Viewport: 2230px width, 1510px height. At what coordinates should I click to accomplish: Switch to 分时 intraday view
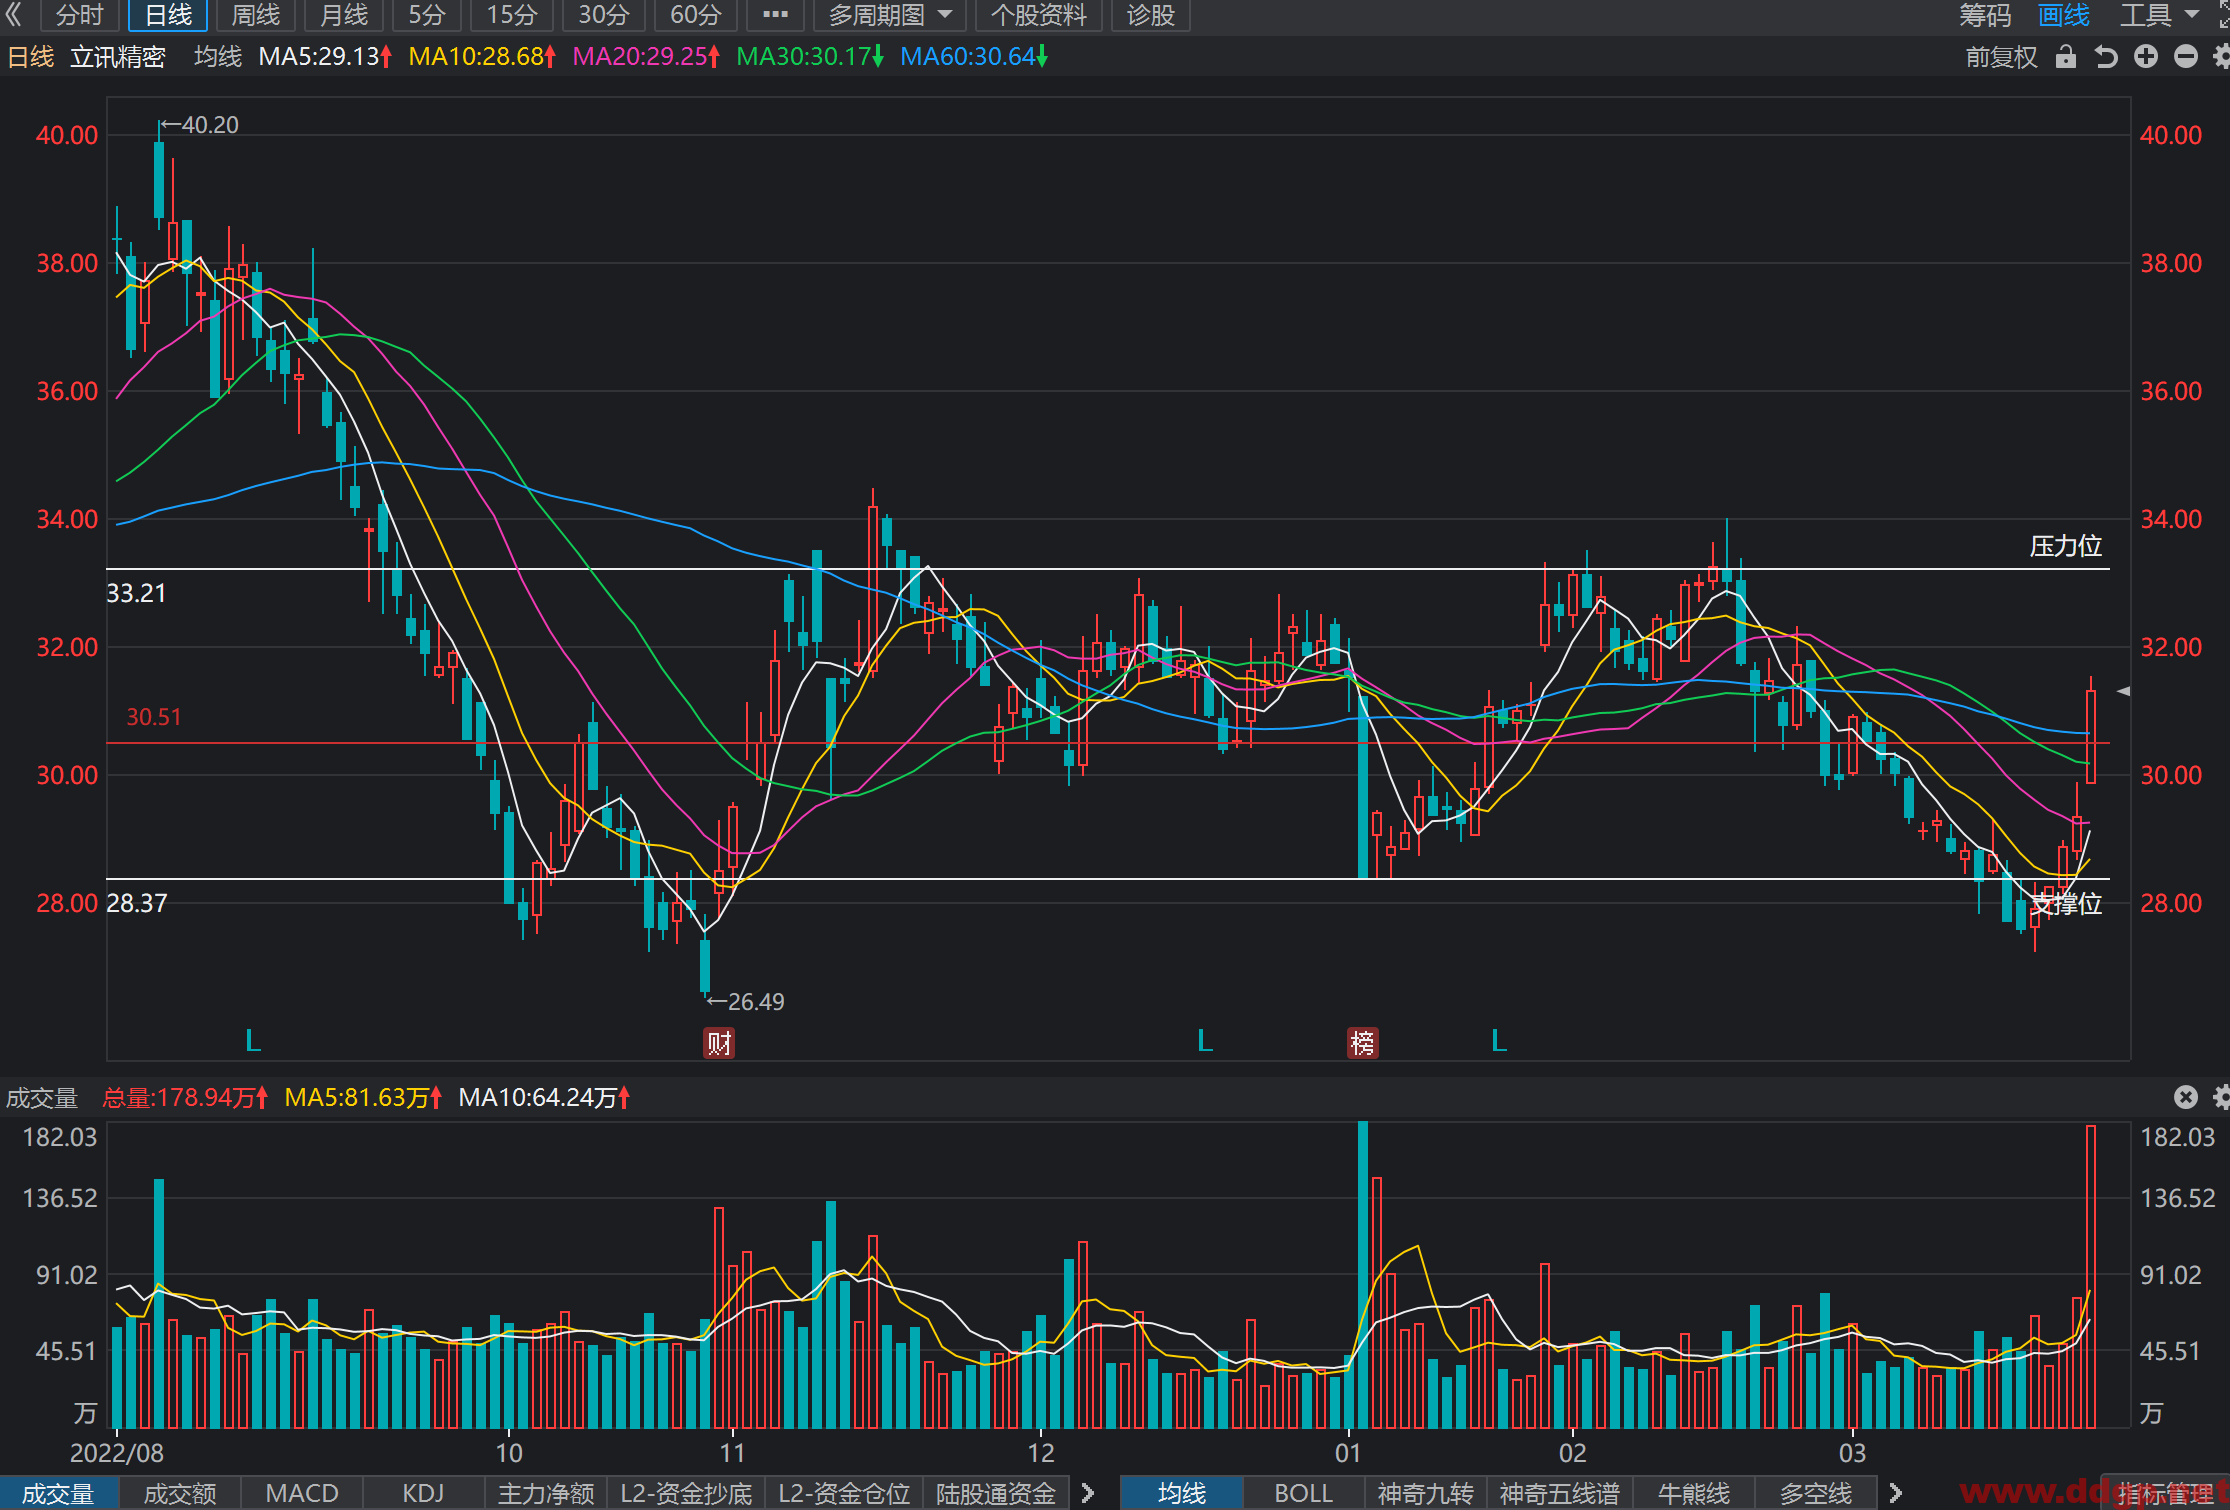pyautogui.click(x=79, y=15)
